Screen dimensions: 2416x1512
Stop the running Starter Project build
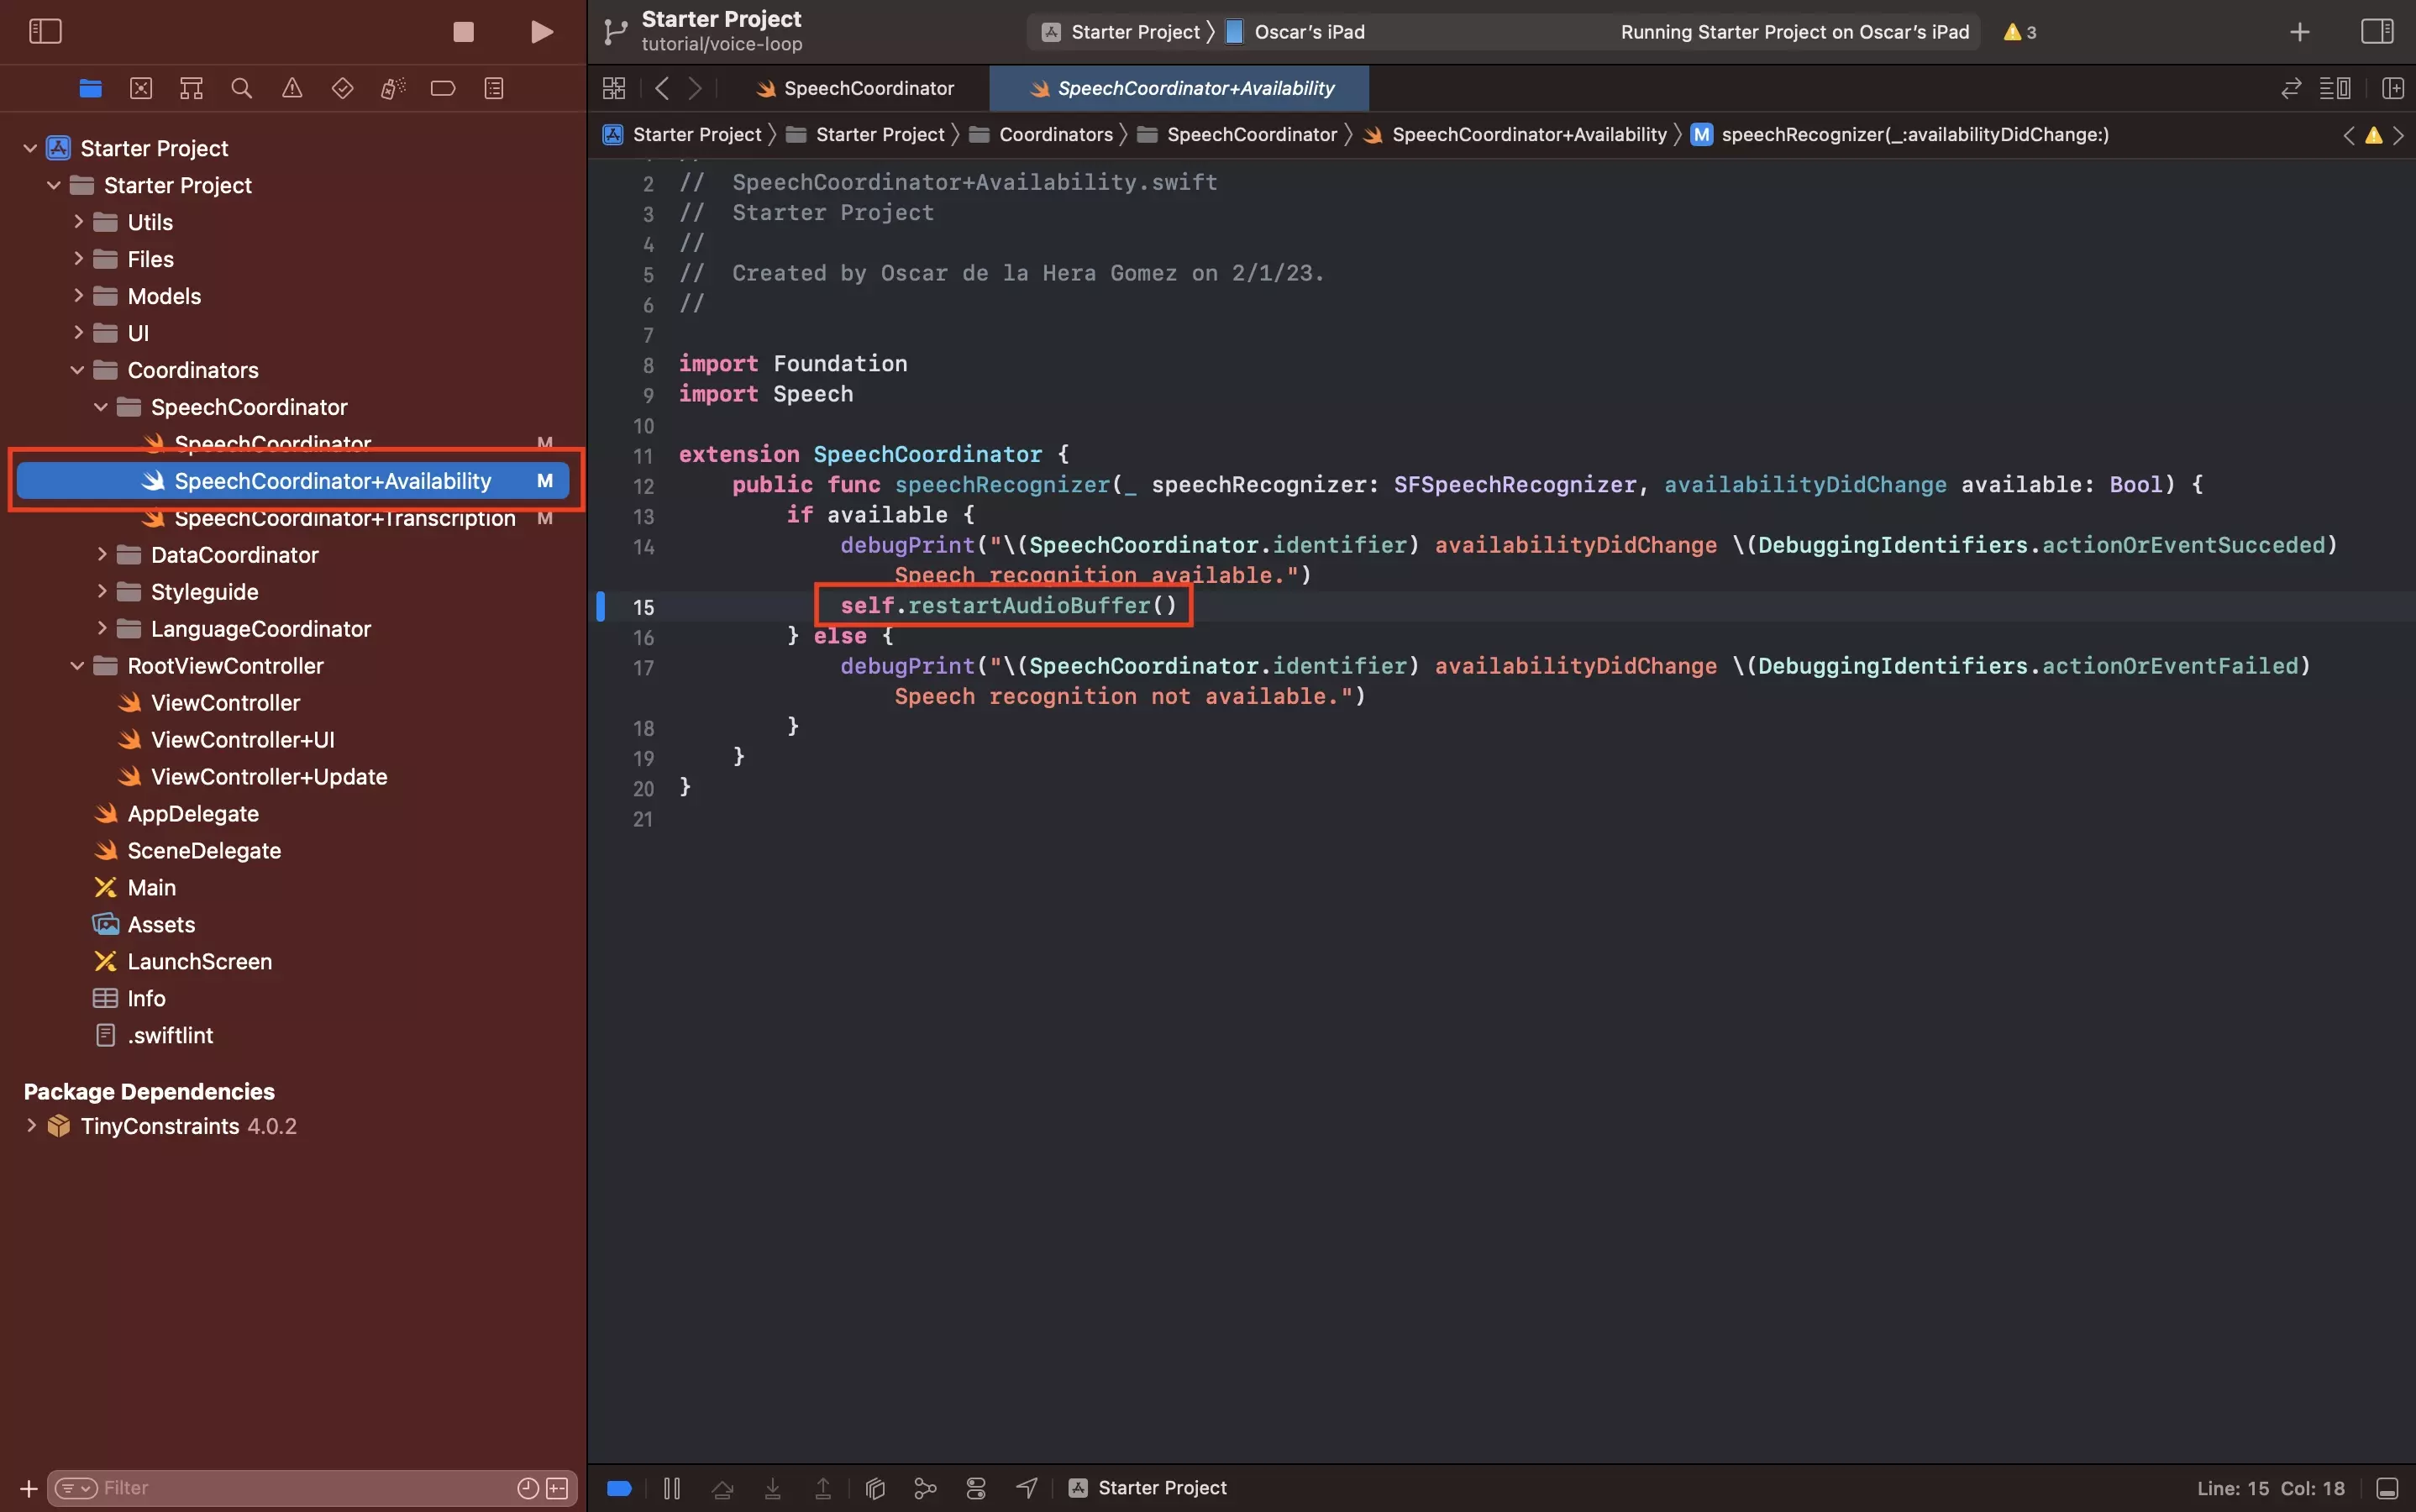coord(463,32)
